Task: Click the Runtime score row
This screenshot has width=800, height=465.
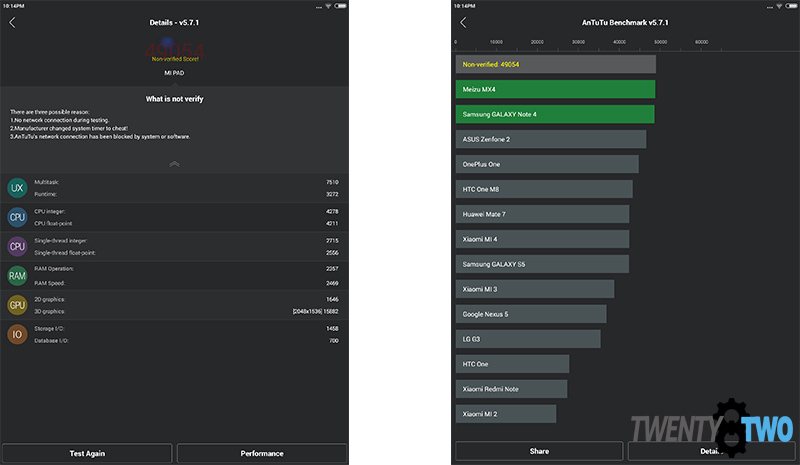Action: pos(186,194)
